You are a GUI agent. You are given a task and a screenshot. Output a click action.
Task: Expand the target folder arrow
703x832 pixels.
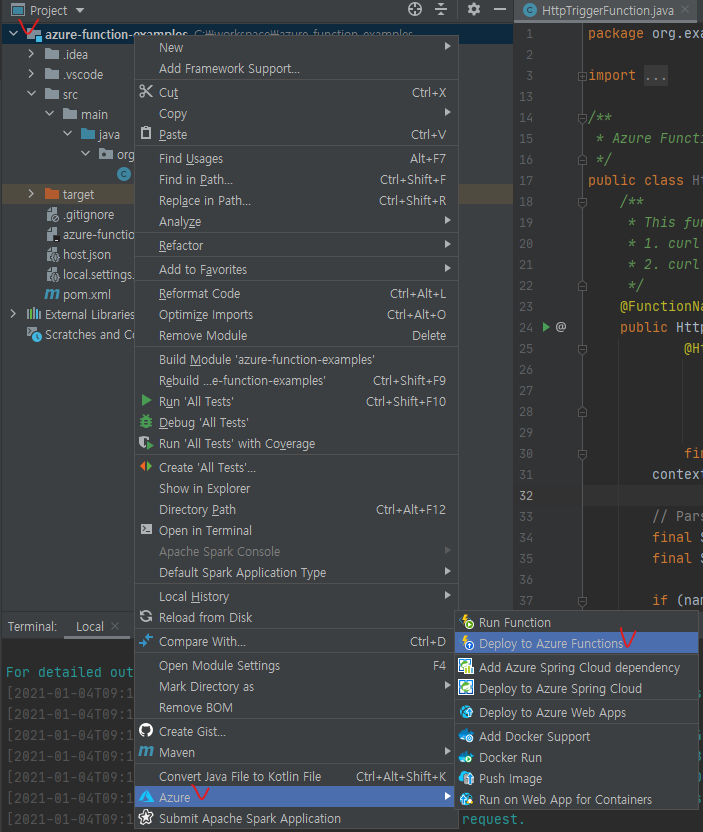coord(32,194)
